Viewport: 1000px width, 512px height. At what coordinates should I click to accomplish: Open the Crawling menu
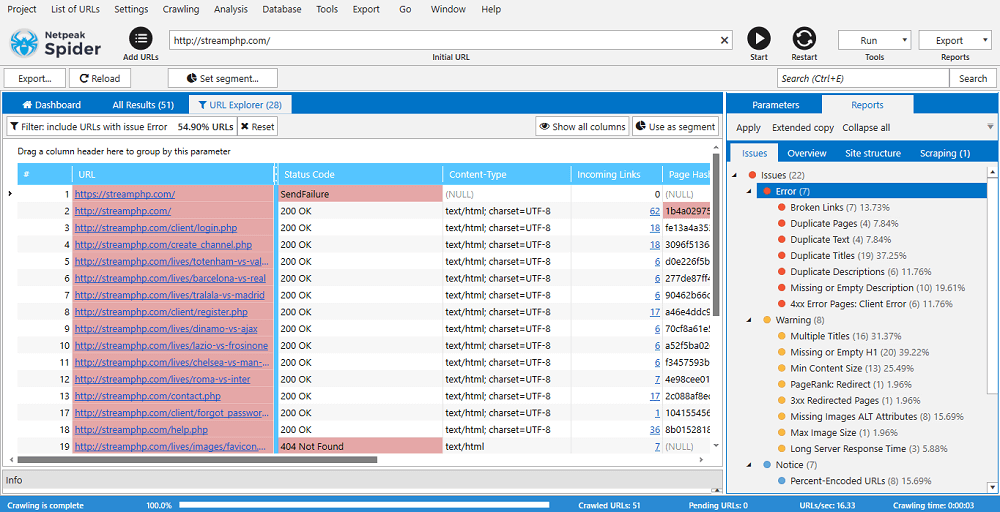tap(181, 10)
